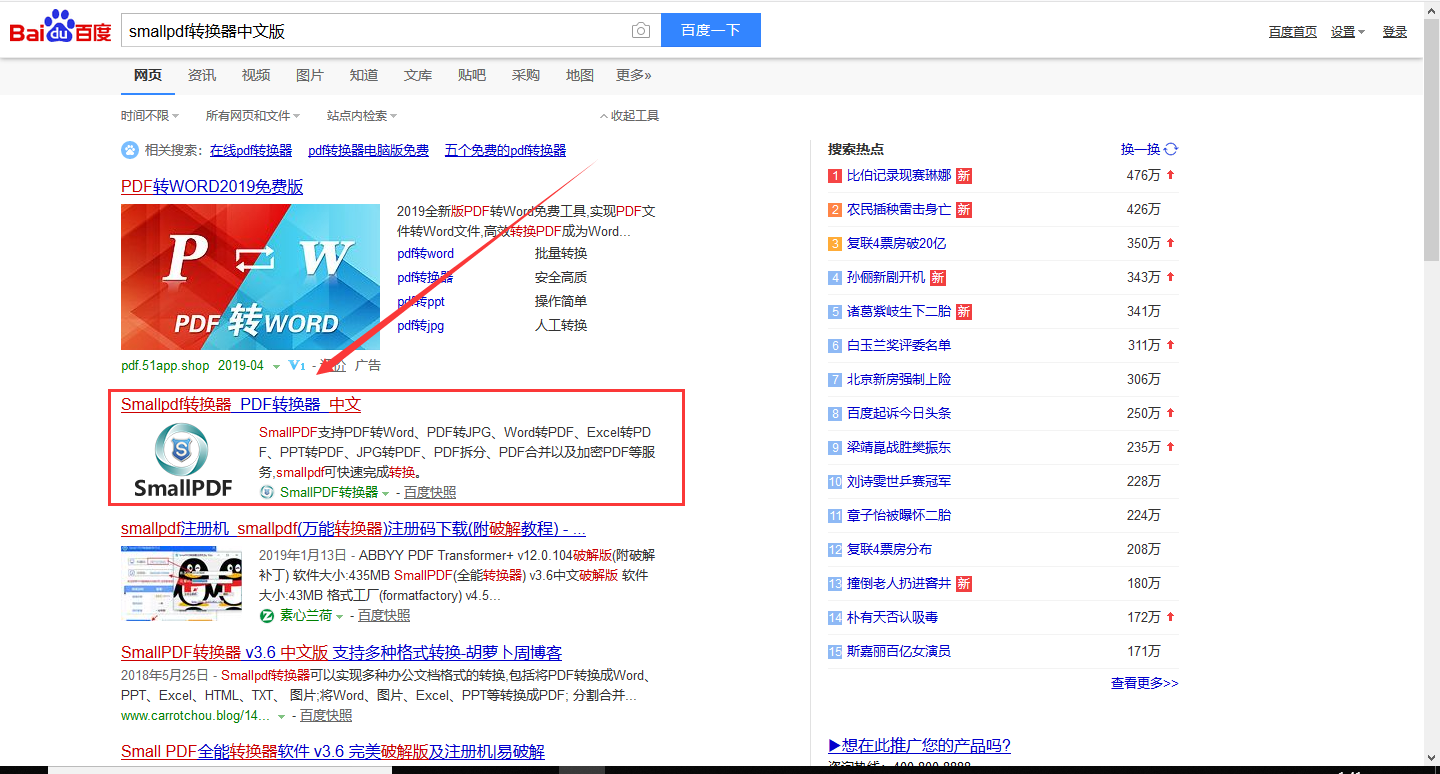Open the 站点内检索 dropdown
This screenshot has height=774, width=1440.
(x=362, y=116)
